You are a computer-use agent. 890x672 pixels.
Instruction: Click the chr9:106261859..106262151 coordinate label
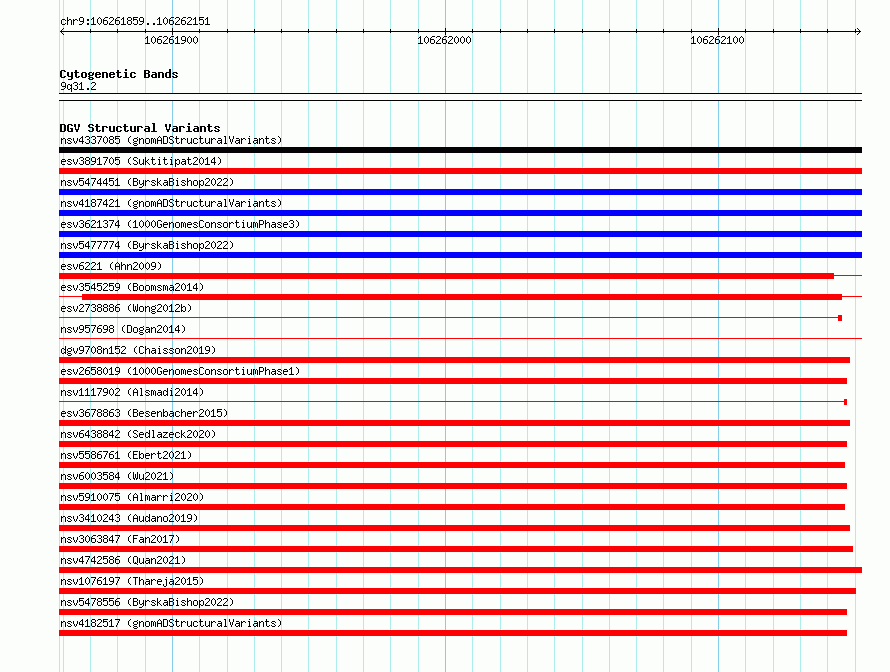pos(135,22)
